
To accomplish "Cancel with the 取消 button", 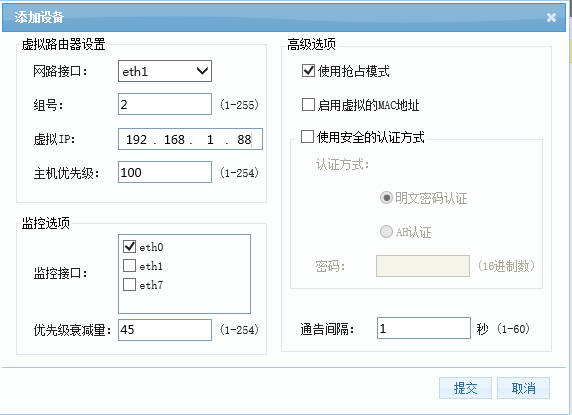I will point(523,388).
